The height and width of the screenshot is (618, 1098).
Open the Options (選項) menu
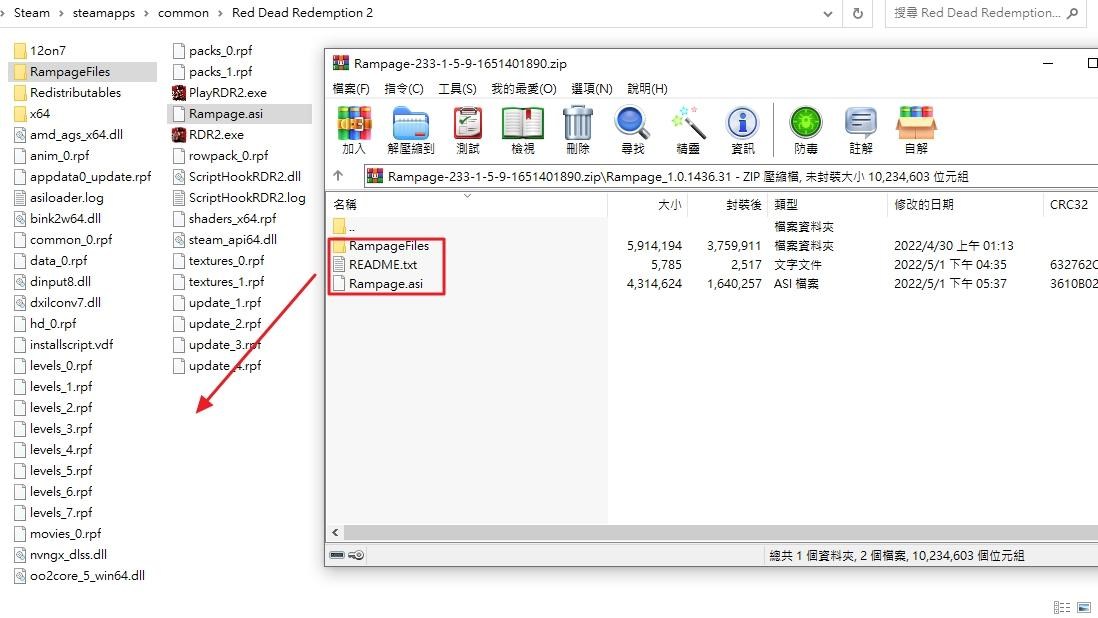coord(592,89)
